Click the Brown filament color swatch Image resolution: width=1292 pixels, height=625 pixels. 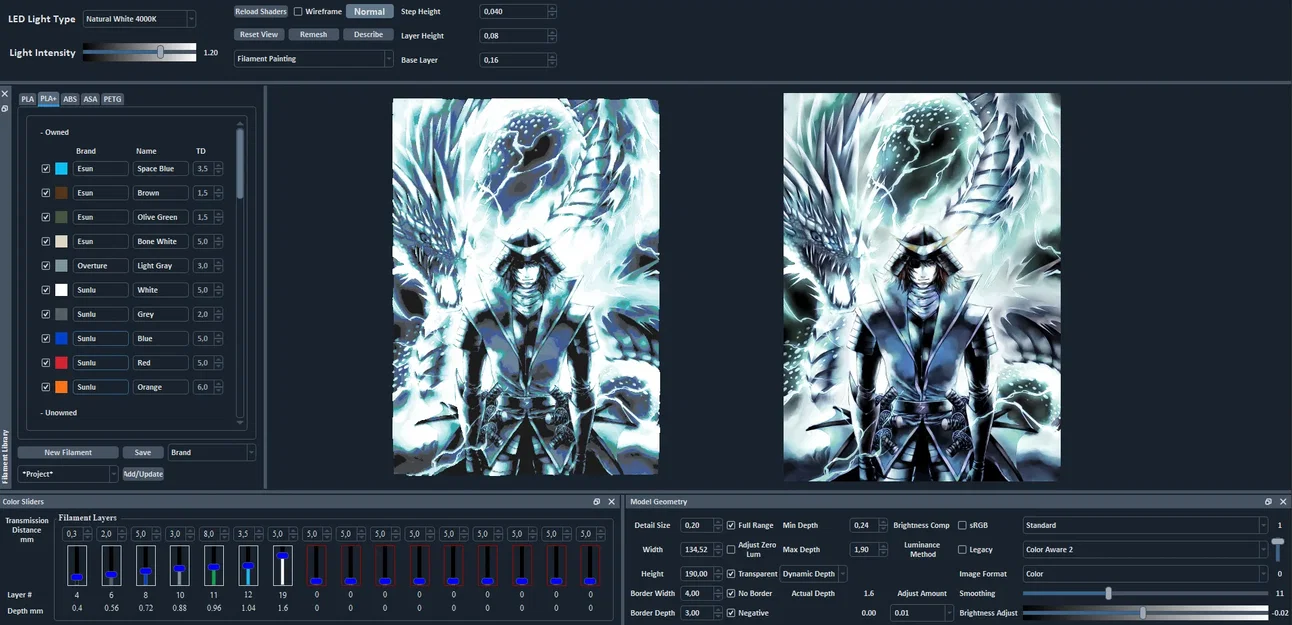(x=61, y=193)
